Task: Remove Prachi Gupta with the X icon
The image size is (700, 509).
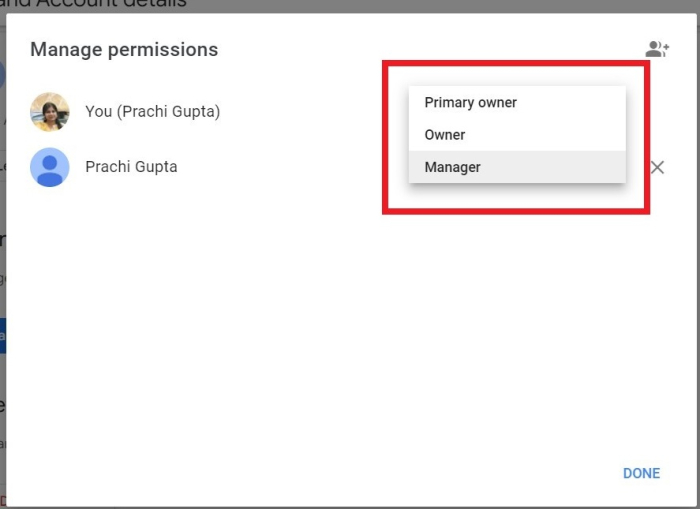Action: pyautogui.click(x=657, y=167)
